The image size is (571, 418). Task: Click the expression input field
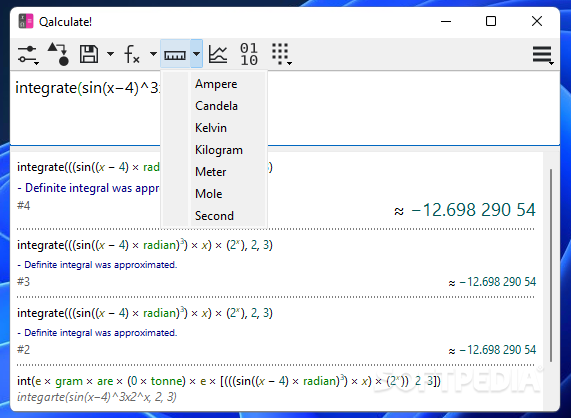285,109
